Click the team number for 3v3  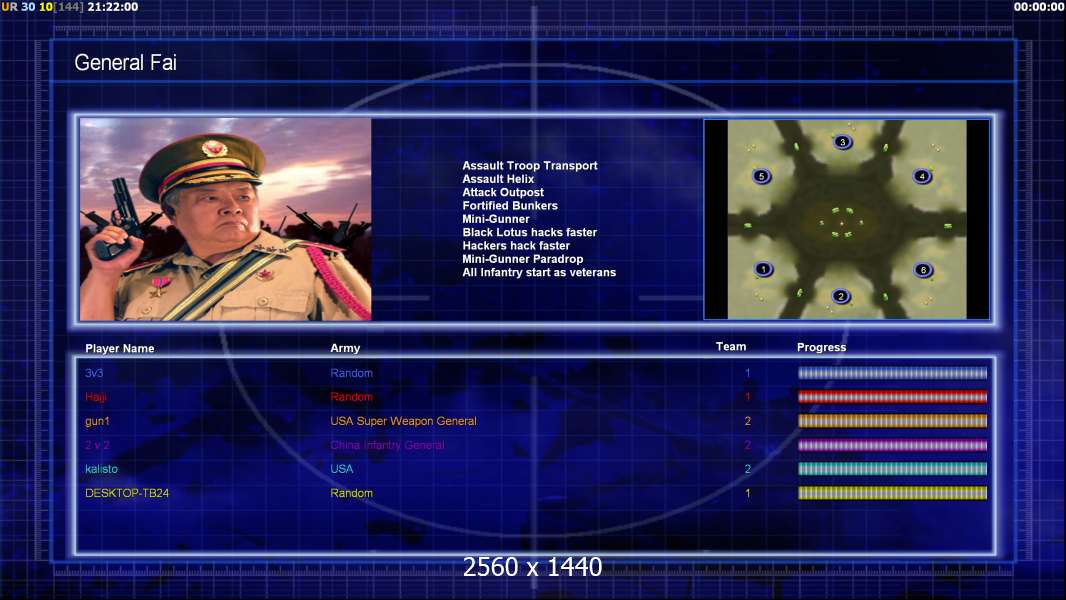[748, 373]
